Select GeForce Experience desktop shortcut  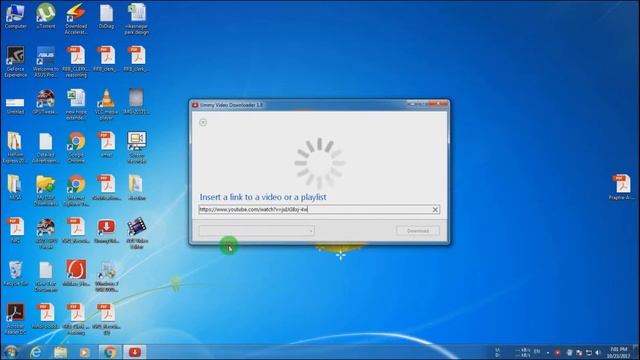15,62
